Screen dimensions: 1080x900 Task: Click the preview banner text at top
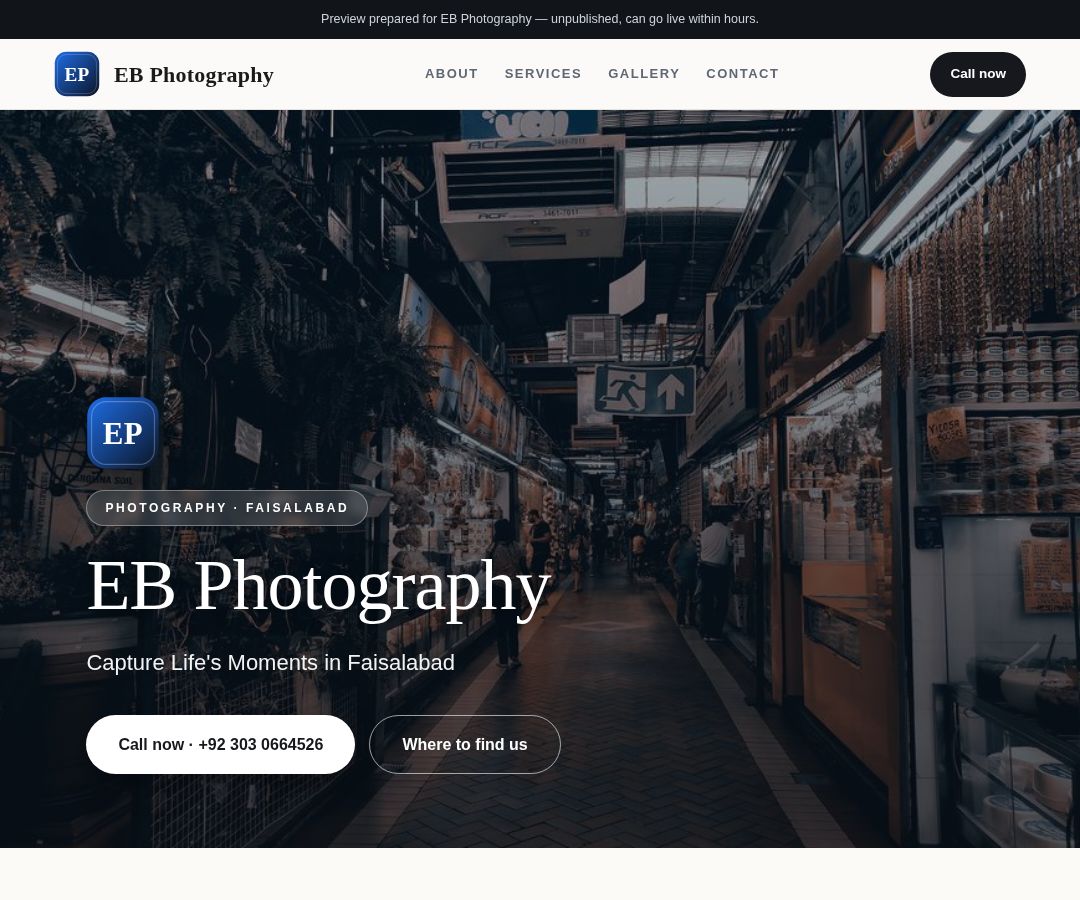click(x=540, y=19)
